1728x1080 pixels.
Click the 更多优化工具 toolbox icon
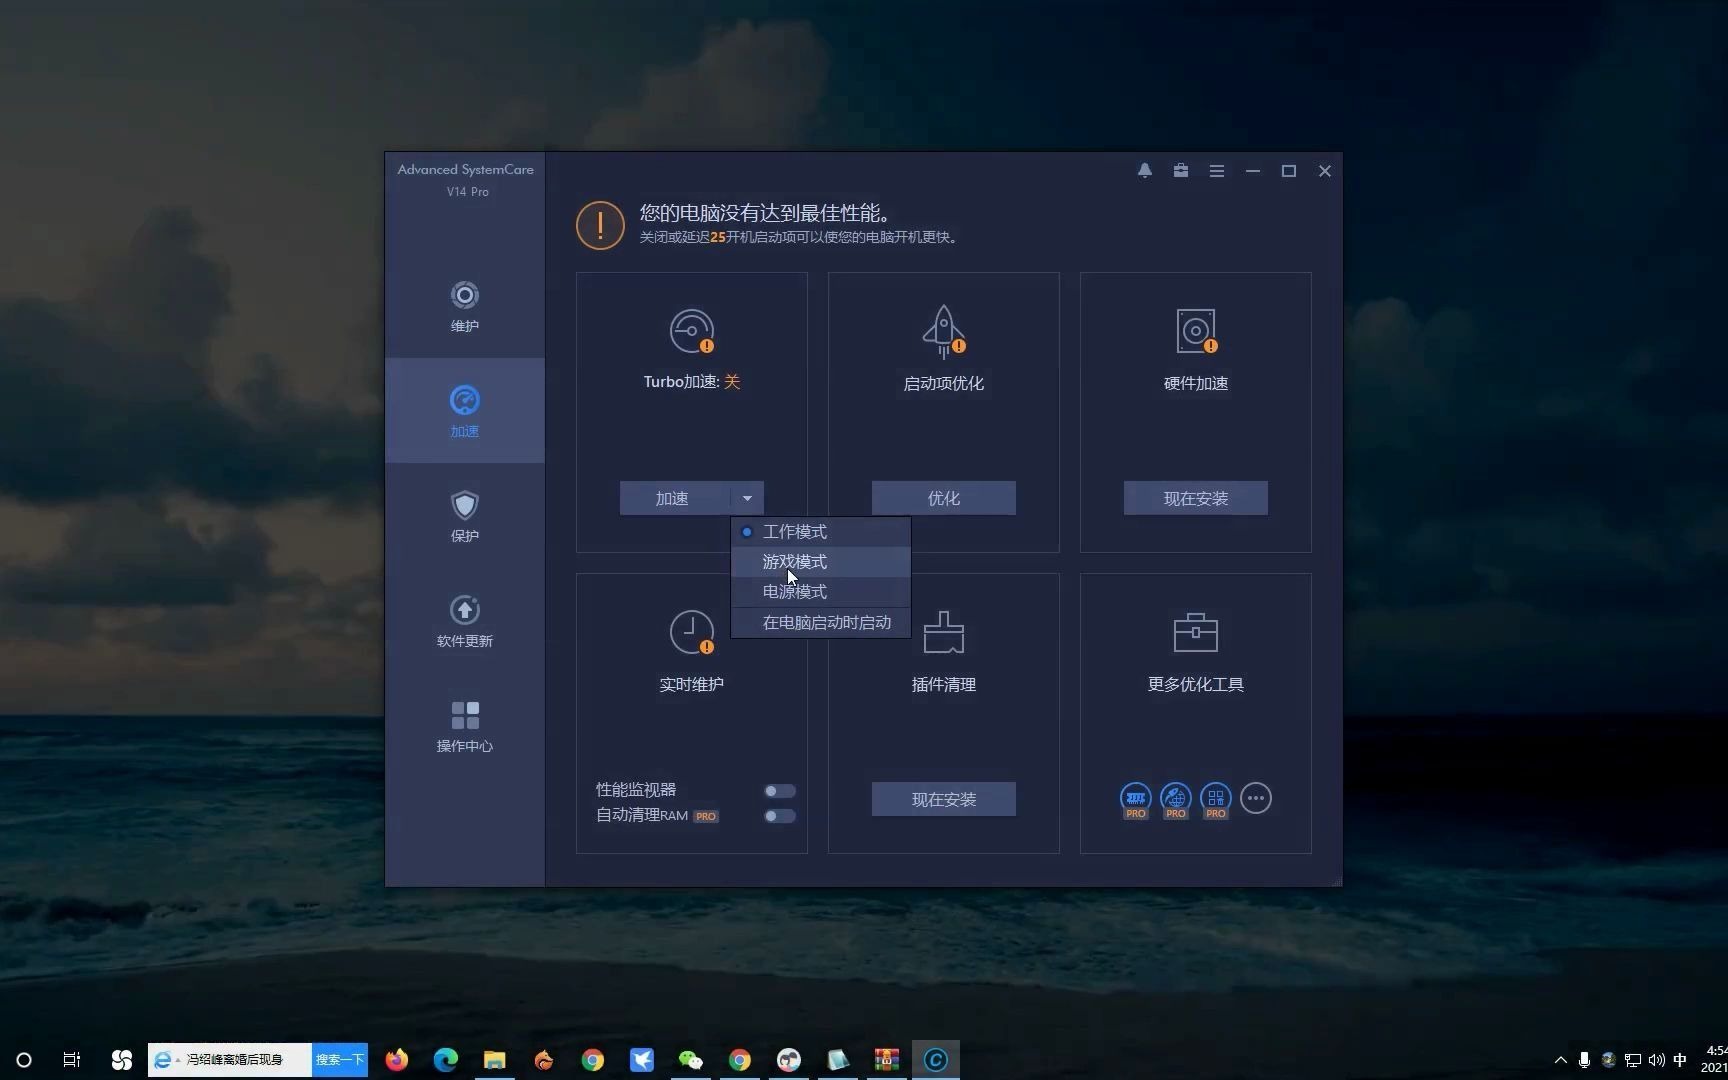click(x=1196, y=632)
